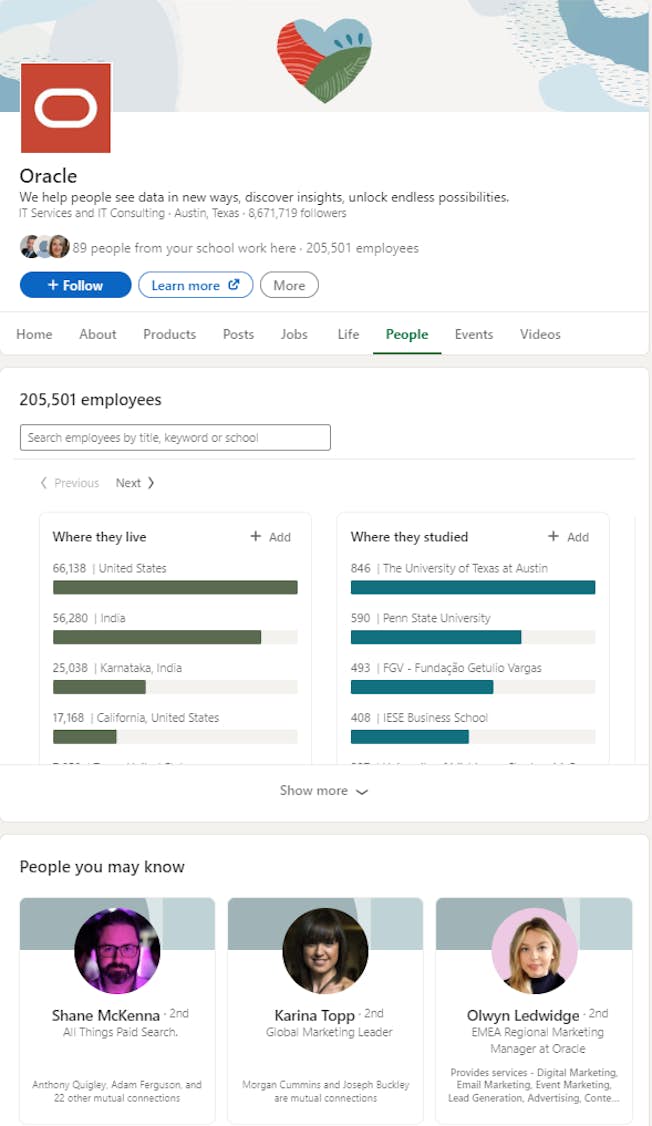Click the Oracle company name heading
This screenshot has height=1126, width=652.
(48, 176)
